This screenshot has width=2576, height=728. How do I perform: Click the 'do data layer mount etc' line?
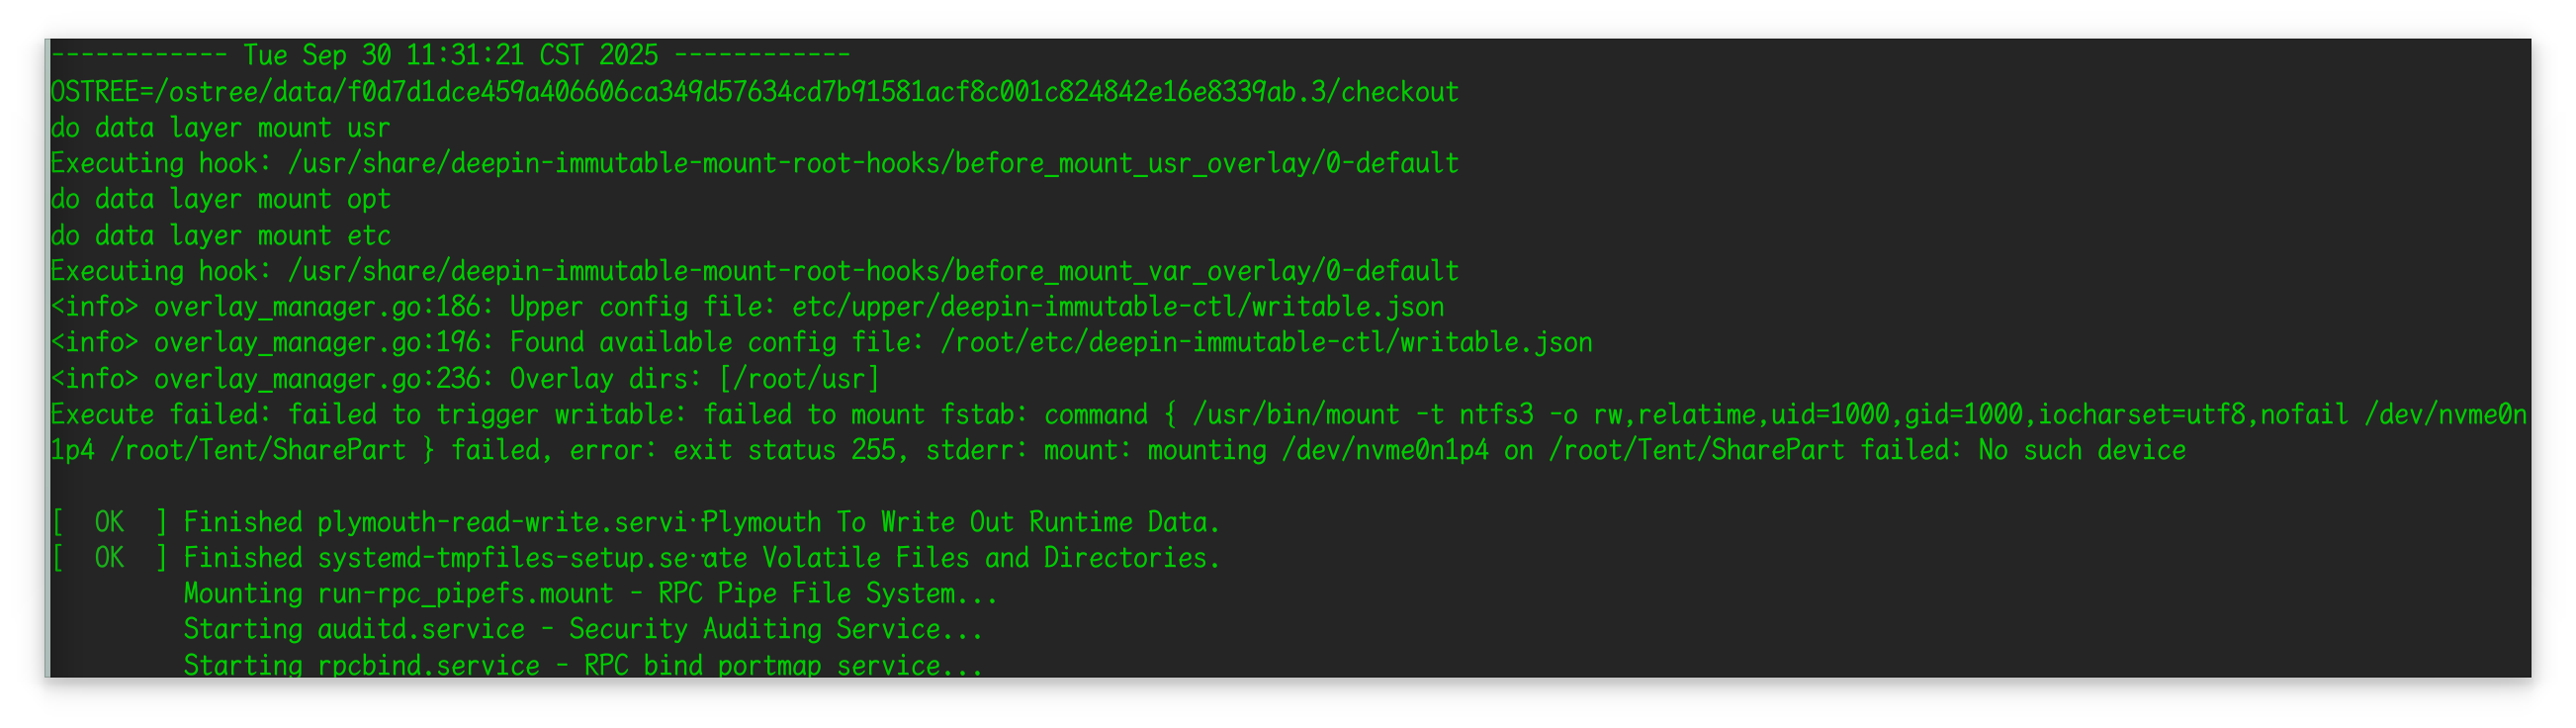coord(221,235)
